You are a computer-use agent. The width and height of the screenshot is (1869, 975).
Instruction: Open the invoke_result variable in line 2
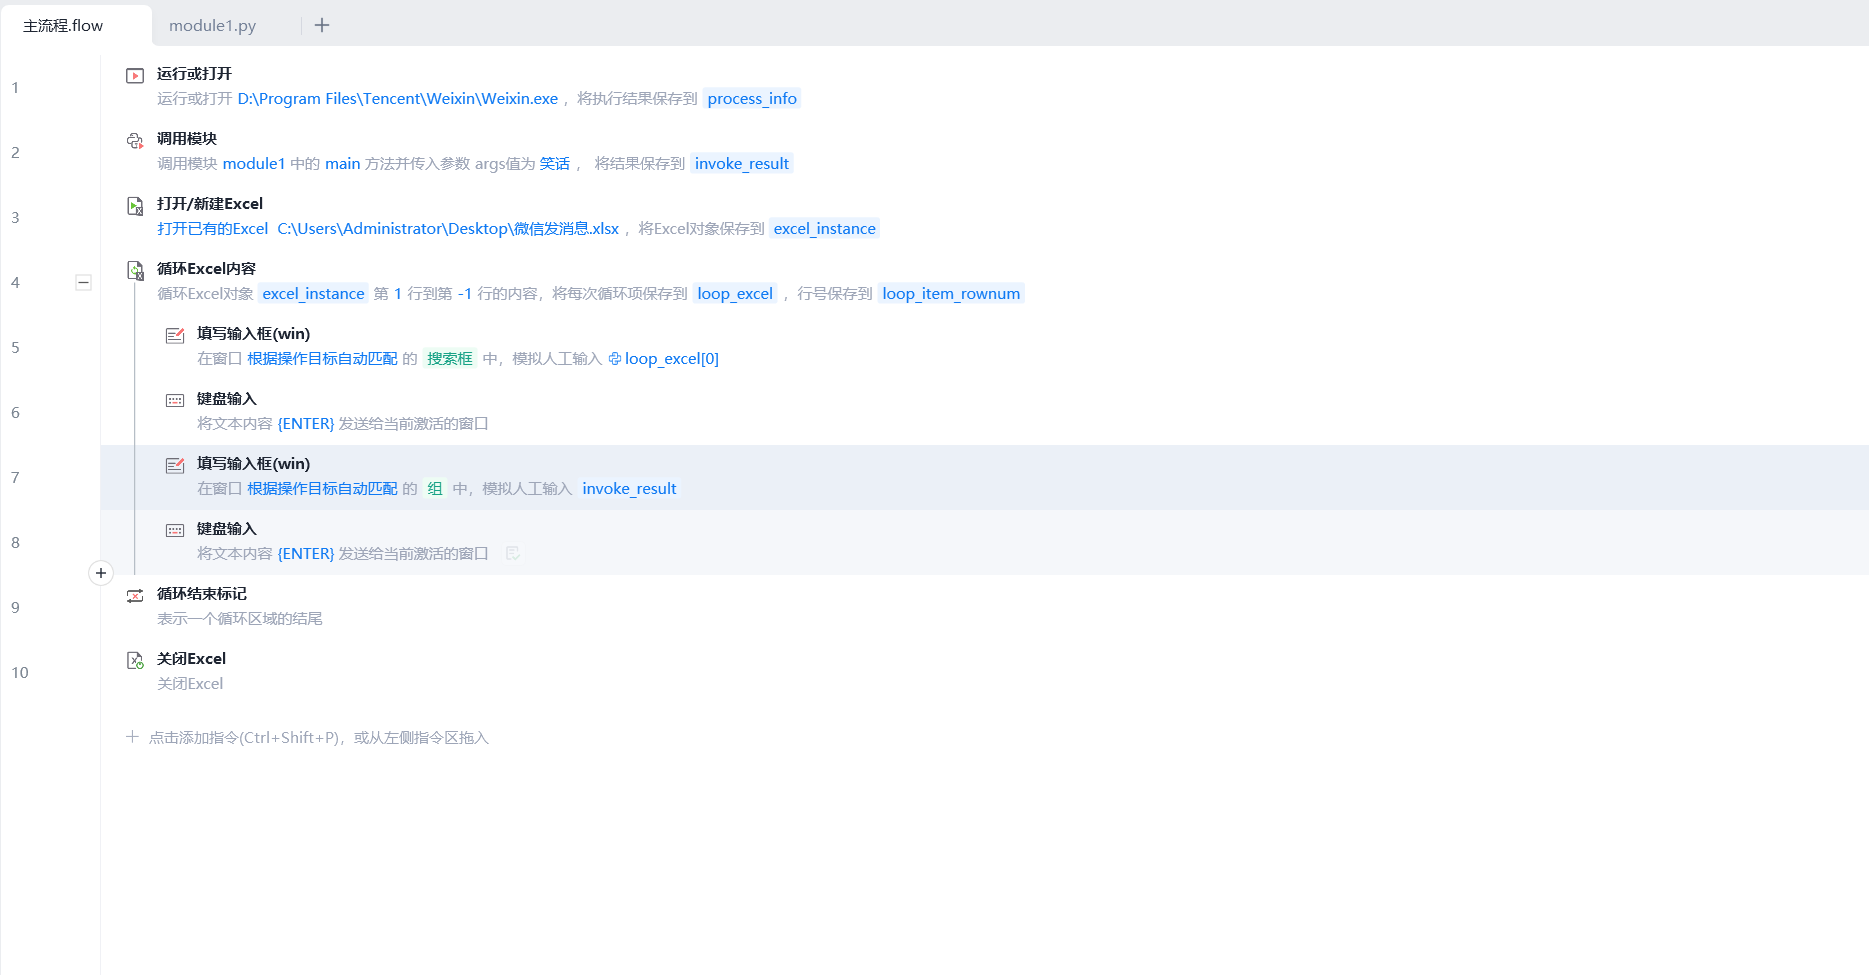click(742, 163)
